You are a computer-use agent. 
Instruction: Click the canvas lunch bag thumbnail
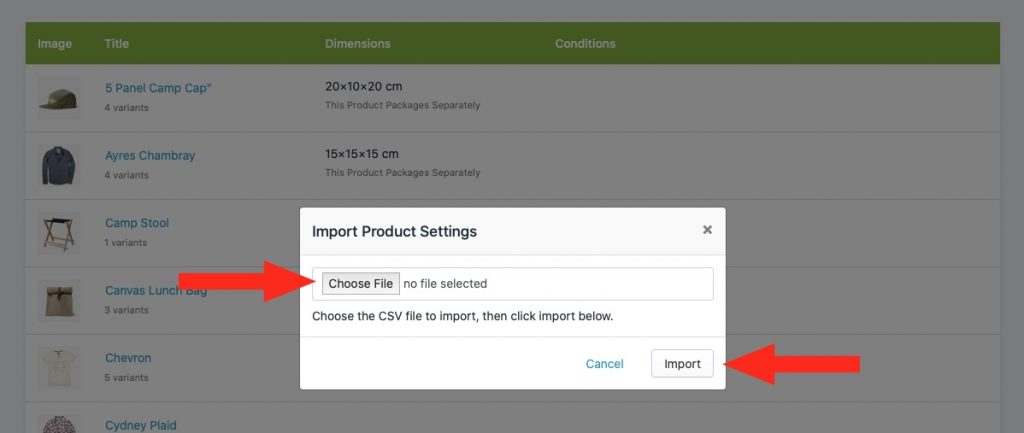(58, 300)
